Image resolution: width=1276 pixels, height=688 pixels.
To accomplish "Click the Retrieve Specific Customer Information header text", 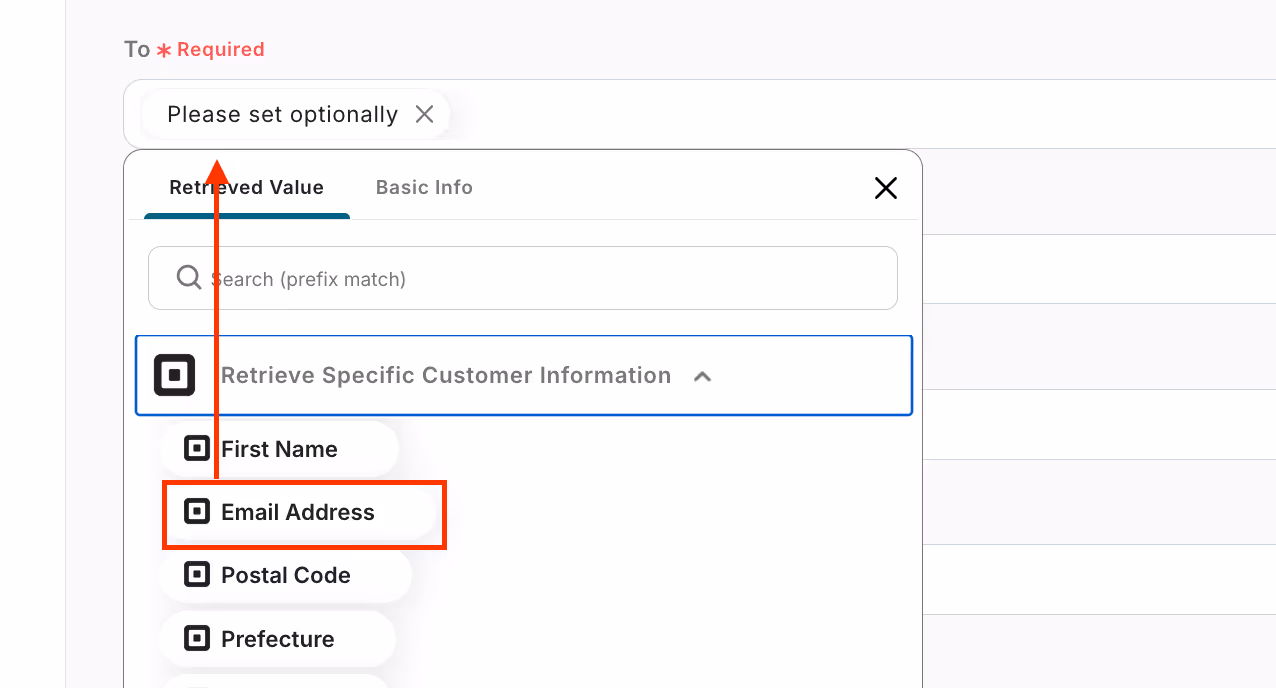I will 446,375.
